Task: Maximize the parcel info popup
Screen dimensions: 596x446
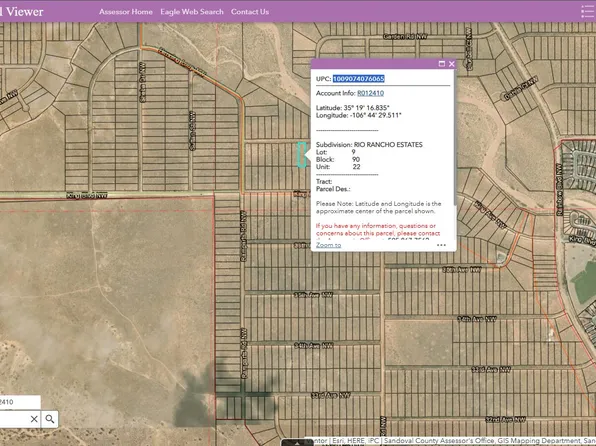Action: tap(442, 64)
